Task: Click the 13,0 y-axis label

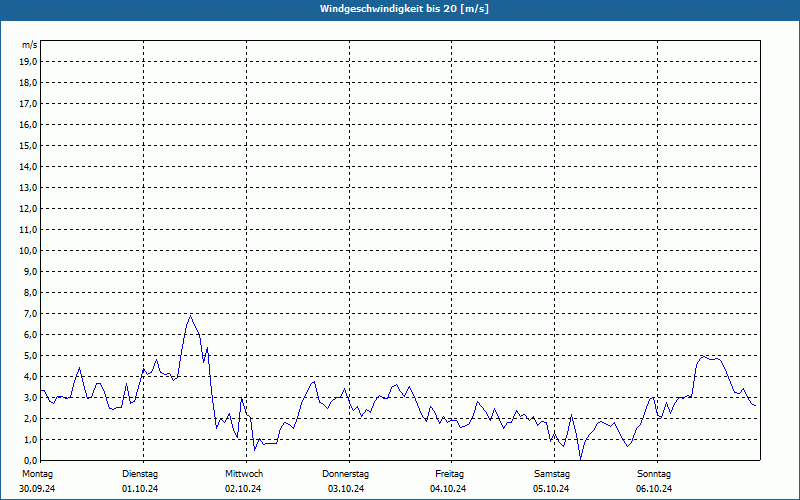Action: click(28, 187)
